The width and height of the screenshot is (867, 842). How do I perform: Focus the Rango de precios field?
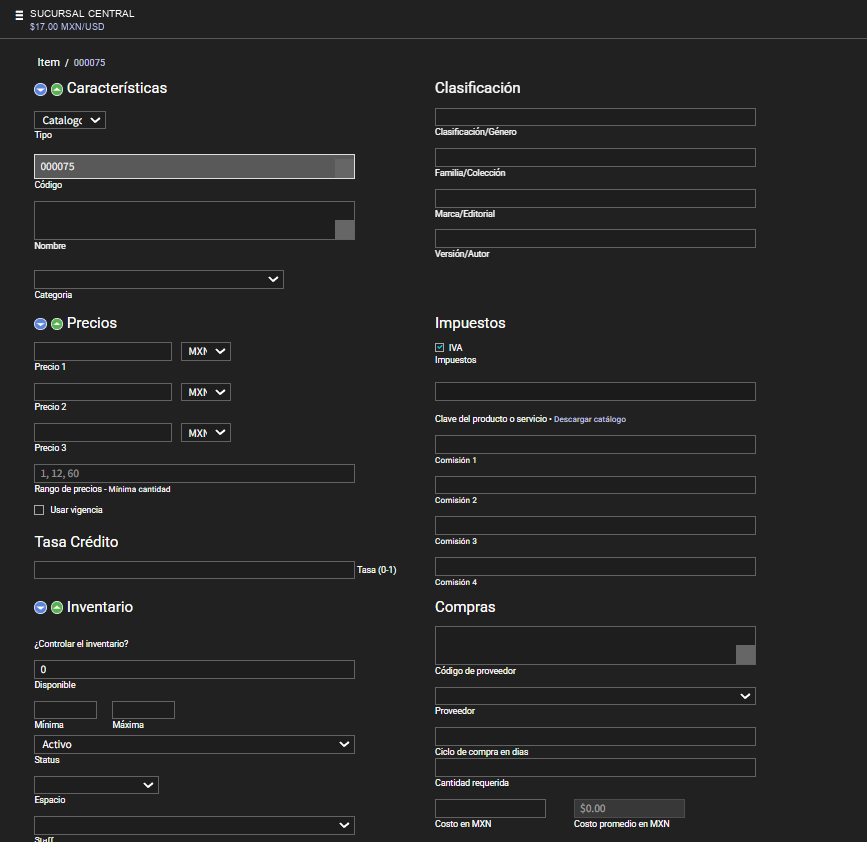click(194, 473)
